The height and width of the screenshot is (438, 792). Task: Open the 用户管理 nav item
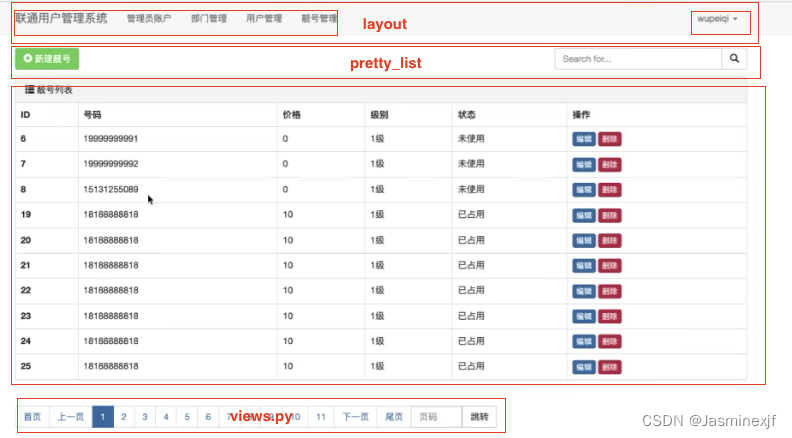264,19
